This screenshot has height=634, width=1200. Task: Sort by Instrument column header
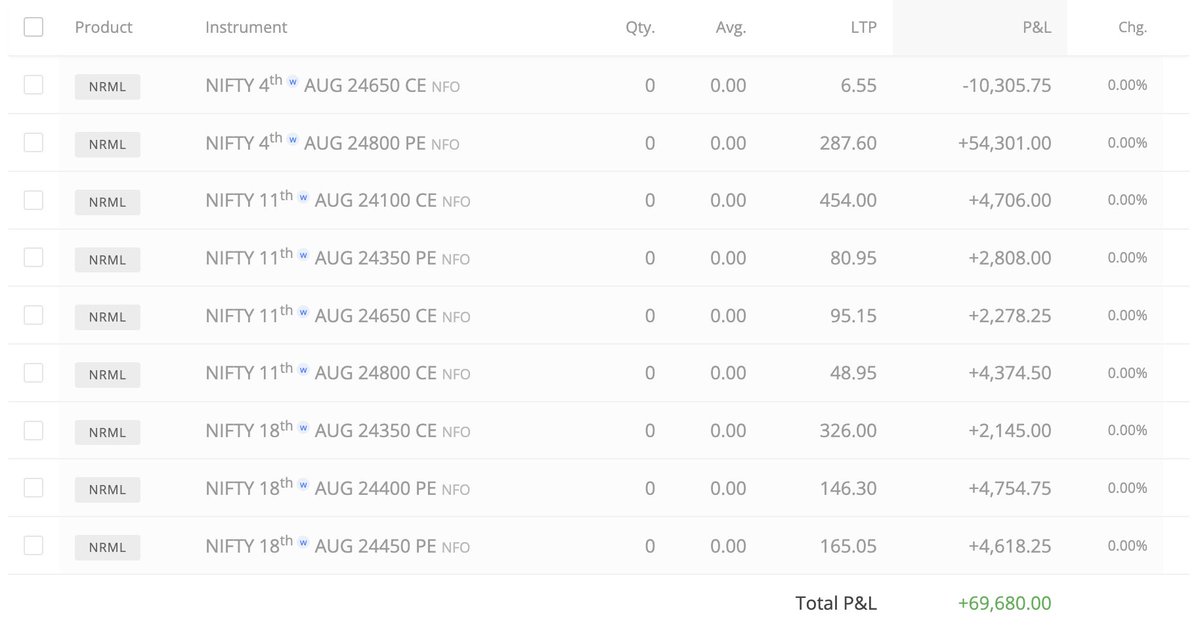click(246, 28)
